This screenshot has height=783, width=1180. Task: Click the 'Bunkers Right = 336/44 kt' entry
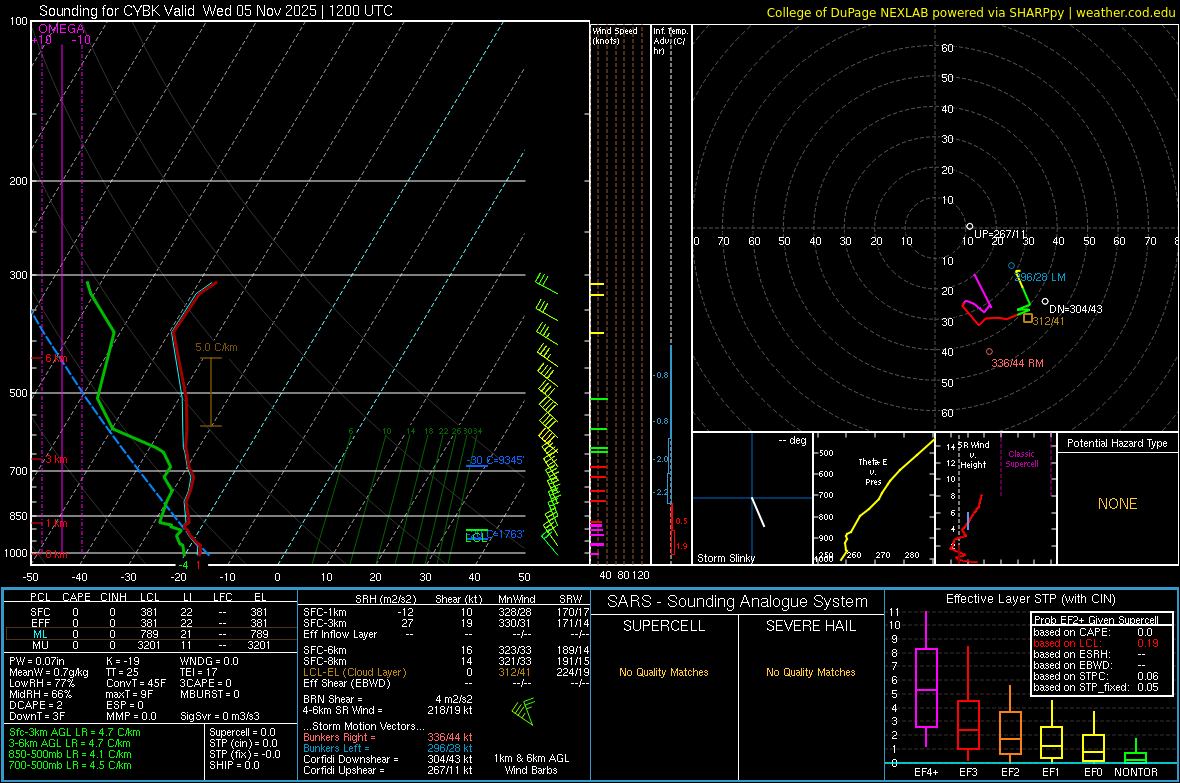(388, 737)
